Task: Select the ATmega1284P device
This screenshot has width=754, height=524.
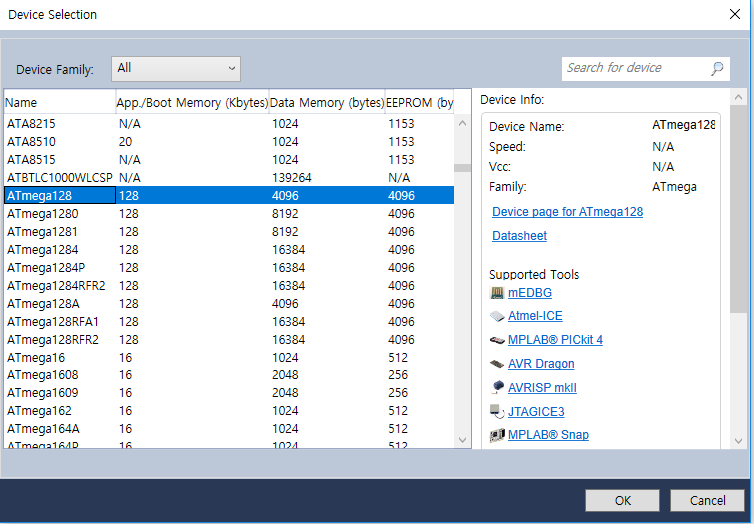Action: (x=229, y=268)
